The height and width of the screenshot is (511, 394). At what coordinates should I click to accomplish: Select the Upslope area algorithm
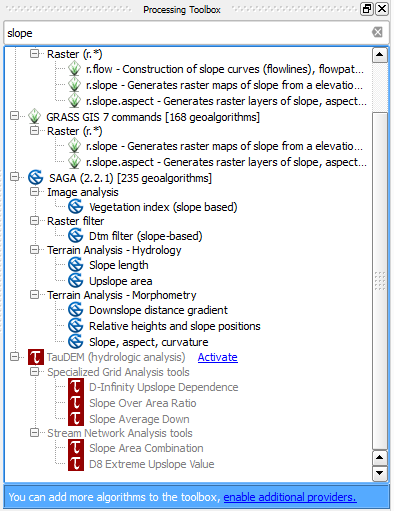click(121, 281)
